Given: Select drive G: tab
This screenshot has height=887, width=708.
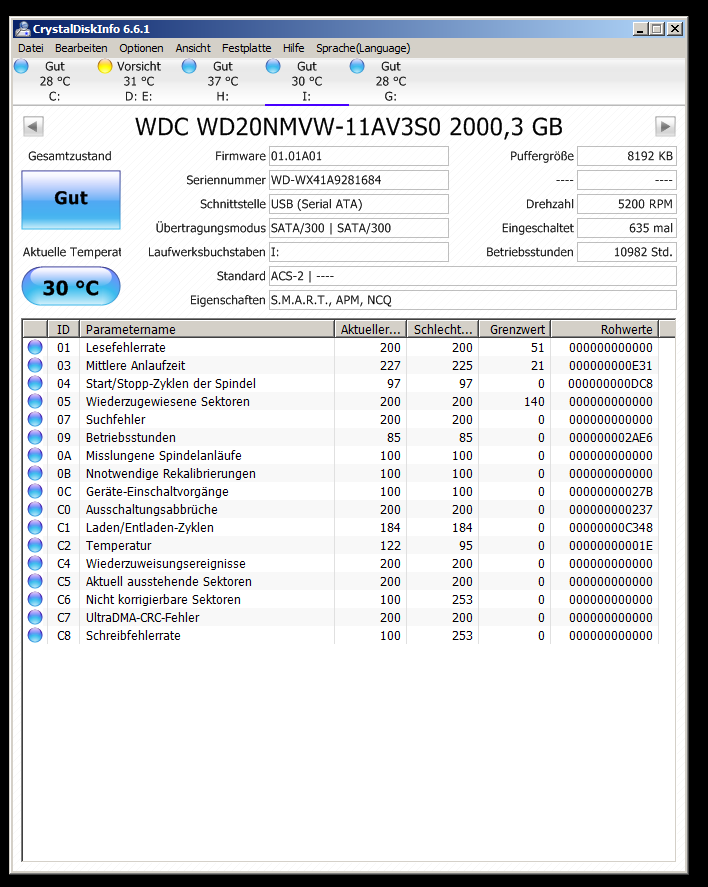Looking at the screenshot, I should pyautogui.click(x=391, y=81).
